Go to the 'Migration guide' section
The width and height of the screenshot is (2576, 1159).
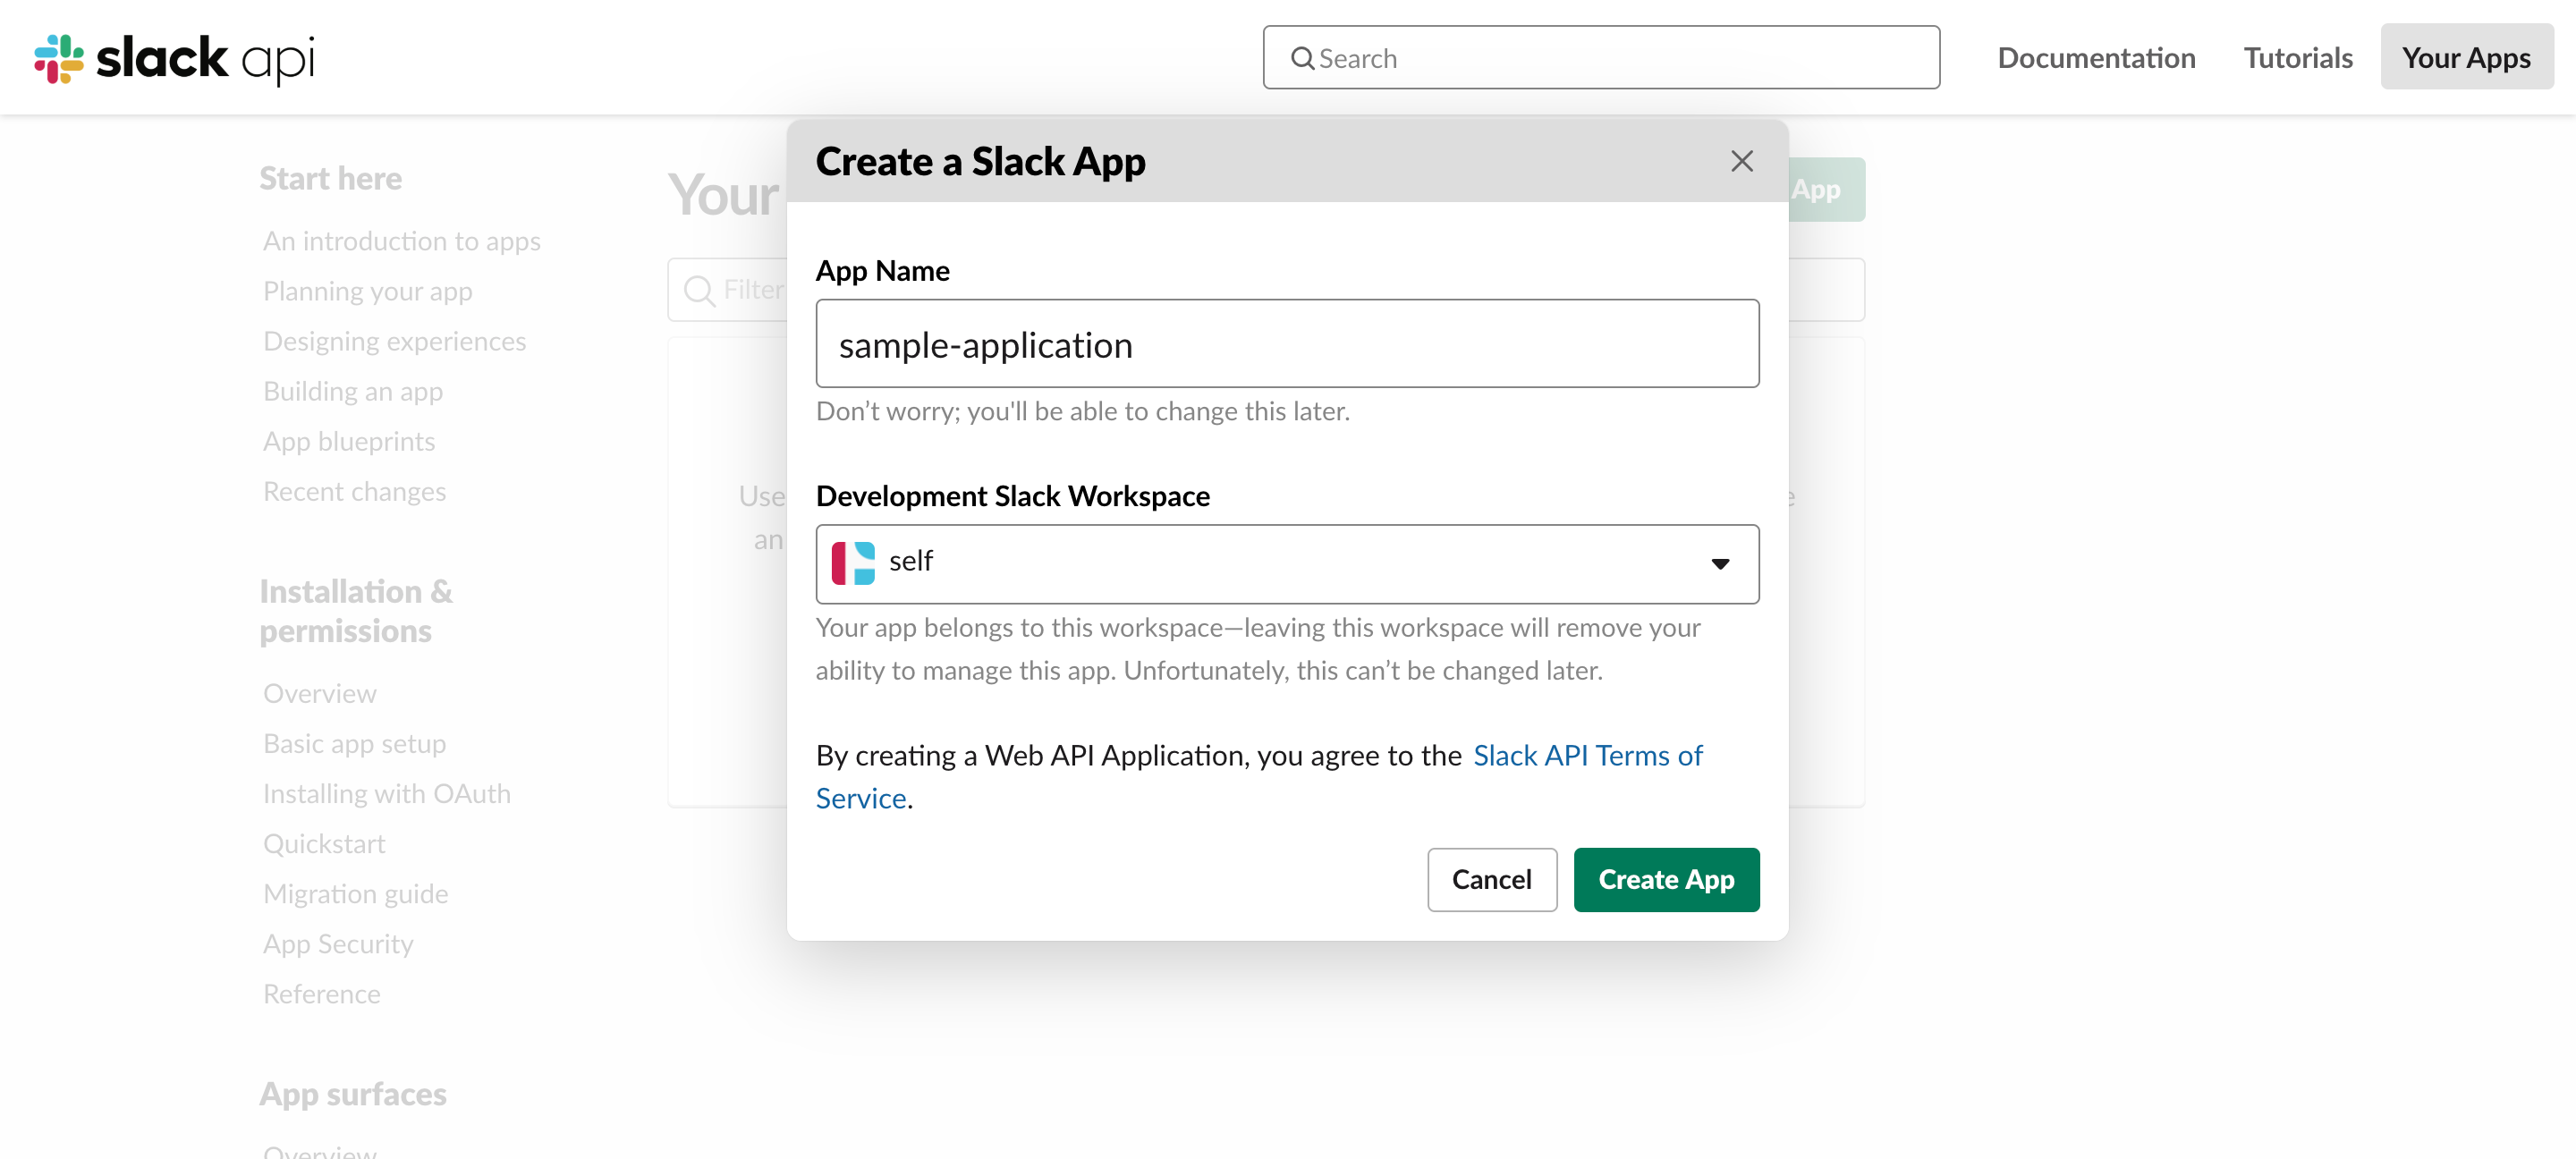coord(355,893)
